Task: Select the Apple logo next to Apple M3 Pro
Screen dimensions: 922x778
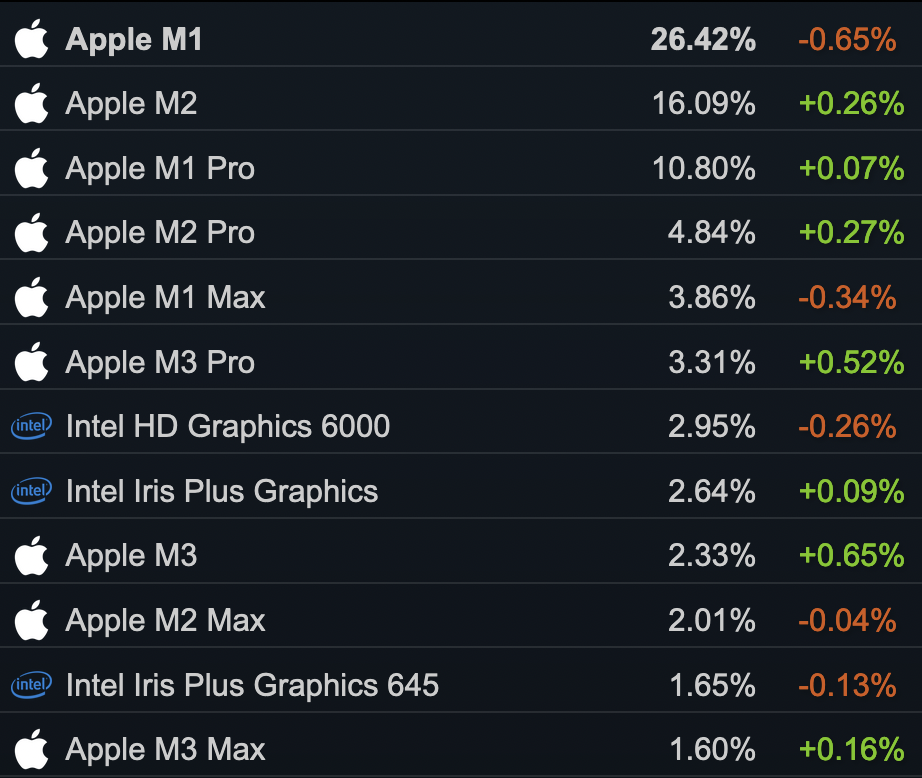Action: 31,362
